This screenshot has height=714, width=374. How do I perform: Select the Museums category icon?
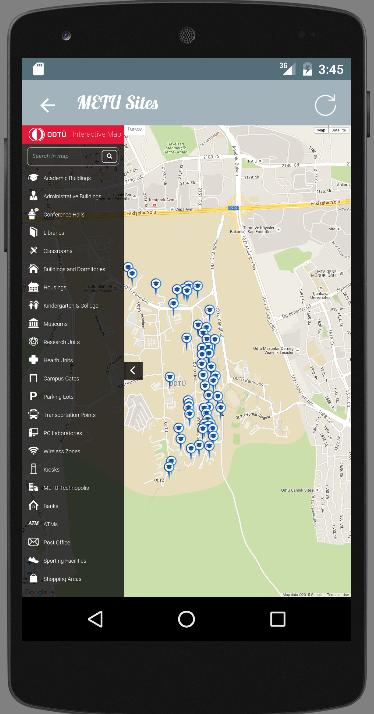click(x=33, y=324)
